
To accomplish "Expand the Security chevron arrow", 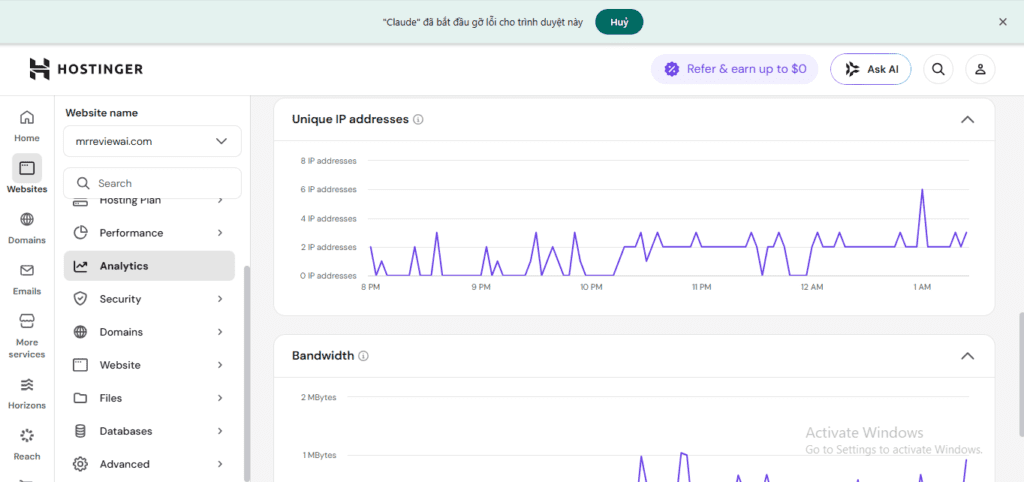I will [x=220, y=299].
